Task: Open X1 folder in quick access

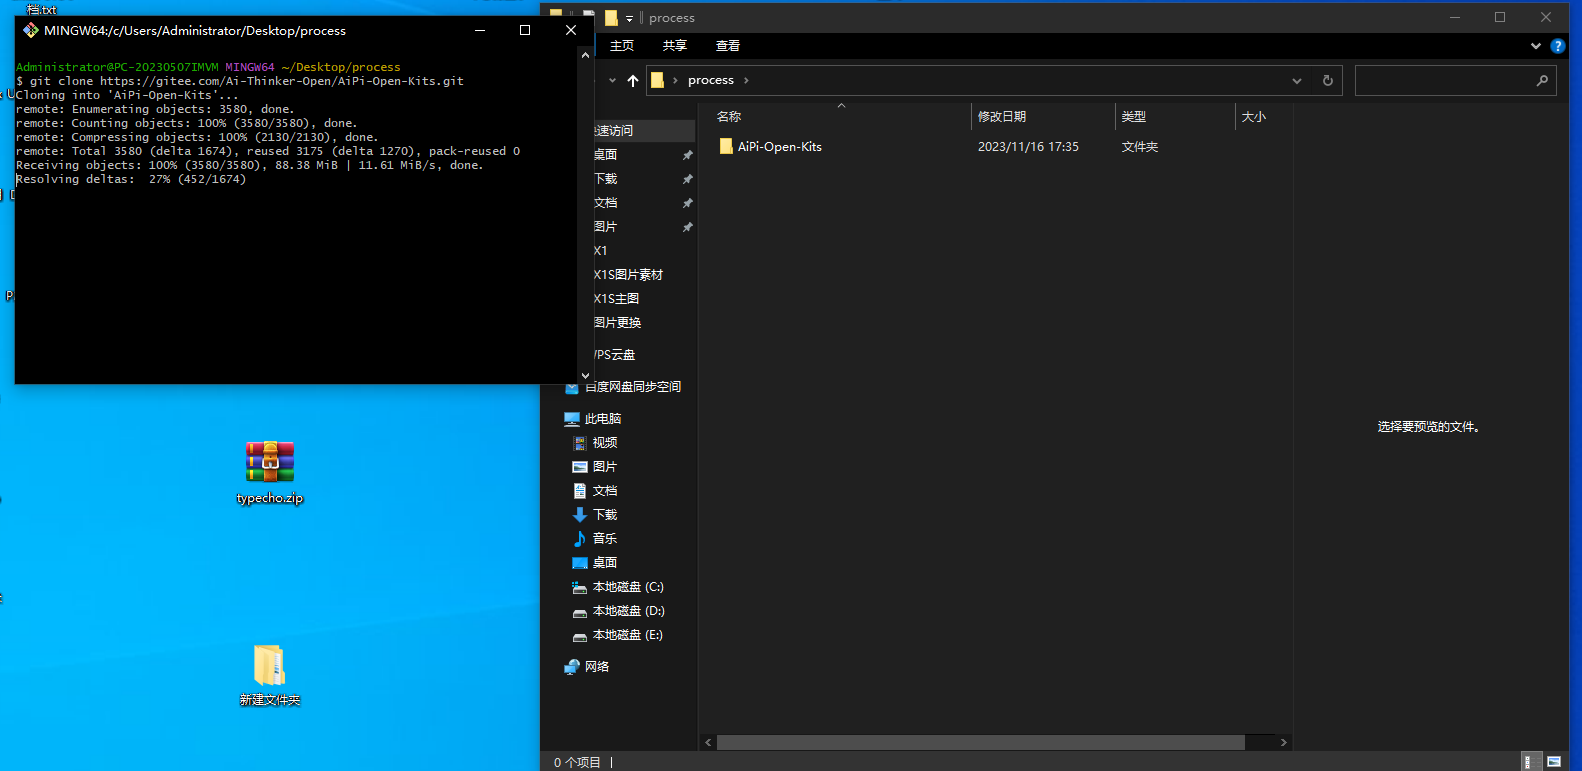Action: pos(600,251)
